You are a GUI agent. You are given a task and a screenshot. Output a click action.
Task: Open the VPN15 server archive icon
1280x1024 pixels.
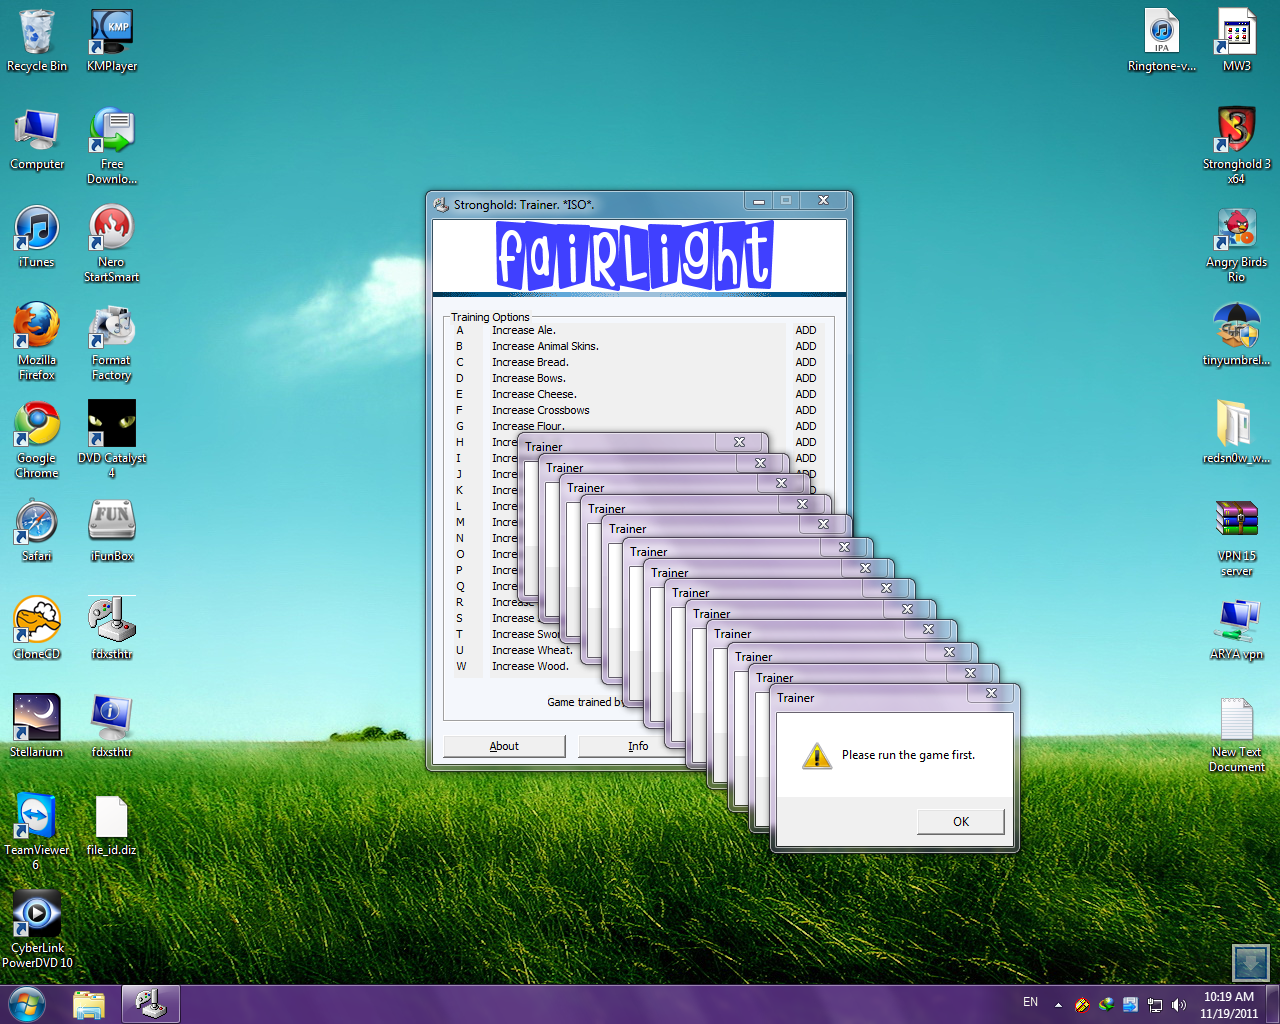1237,538
